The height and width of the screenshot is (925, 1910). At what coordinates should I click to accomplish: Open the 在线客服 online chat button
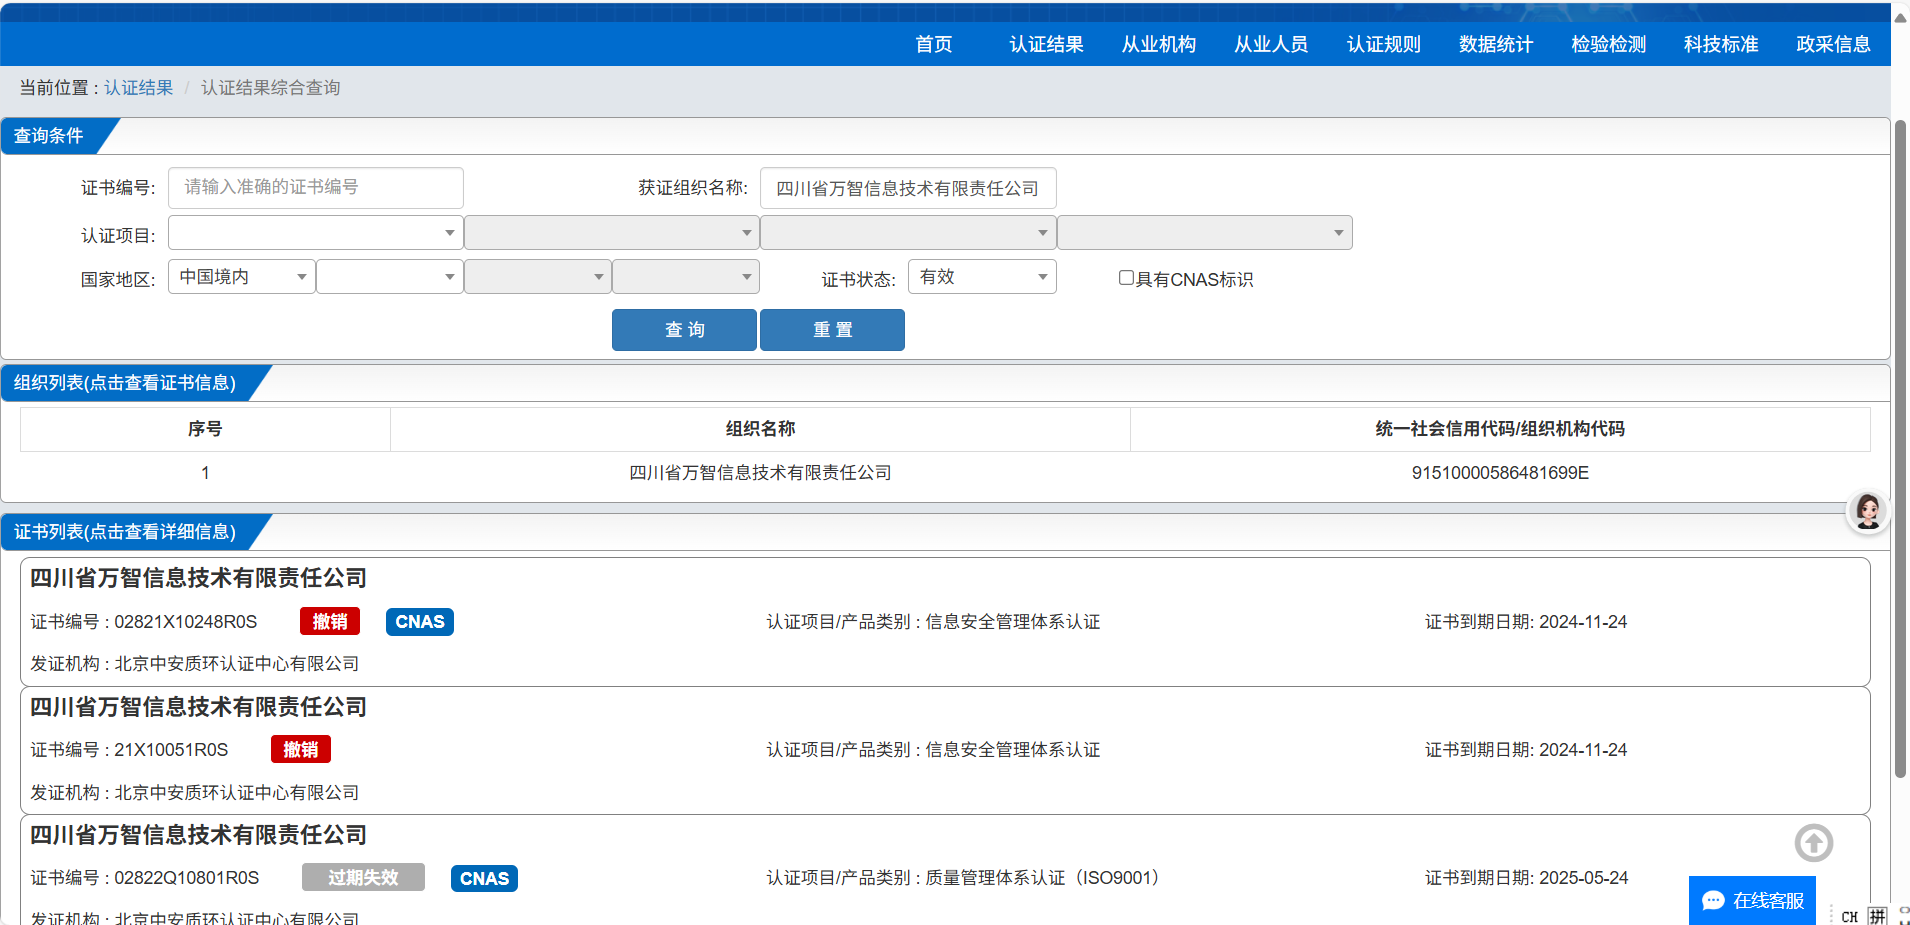1752,900
